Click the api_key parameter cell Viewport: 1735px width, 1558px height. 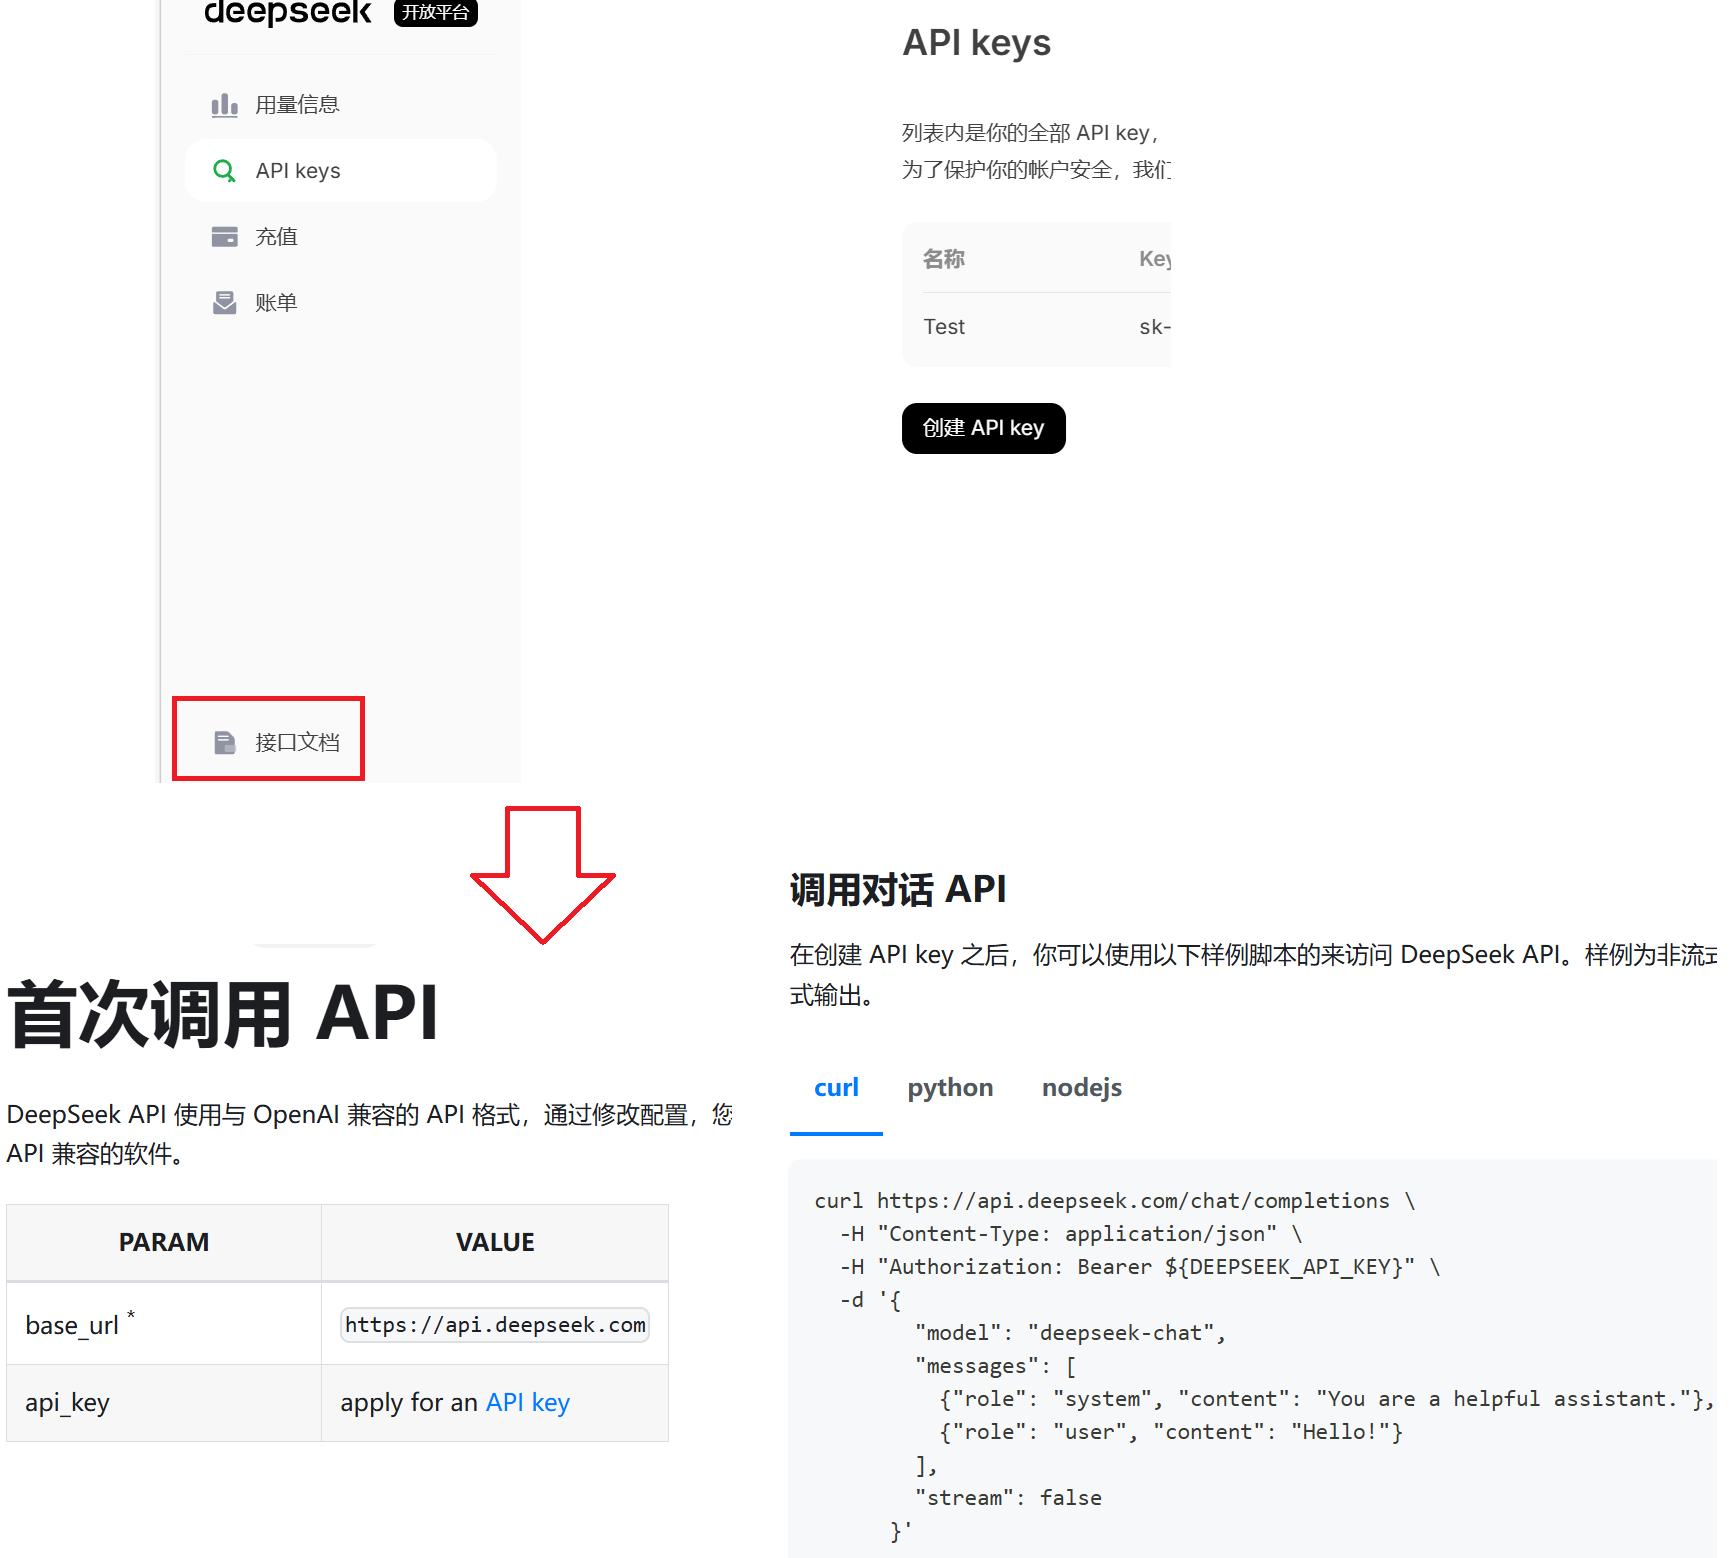click(164, 1402)
